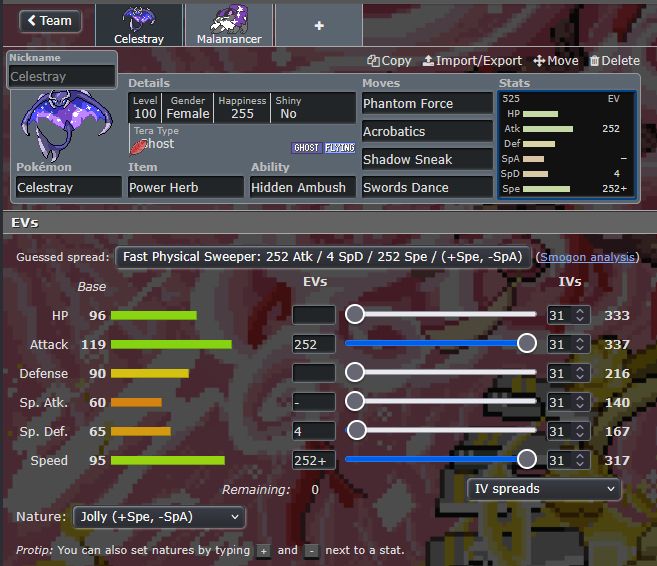This screenshot has width=657, height=566.
Task: Open the Smogon analysis link
Action: click(x=587, y=257)
